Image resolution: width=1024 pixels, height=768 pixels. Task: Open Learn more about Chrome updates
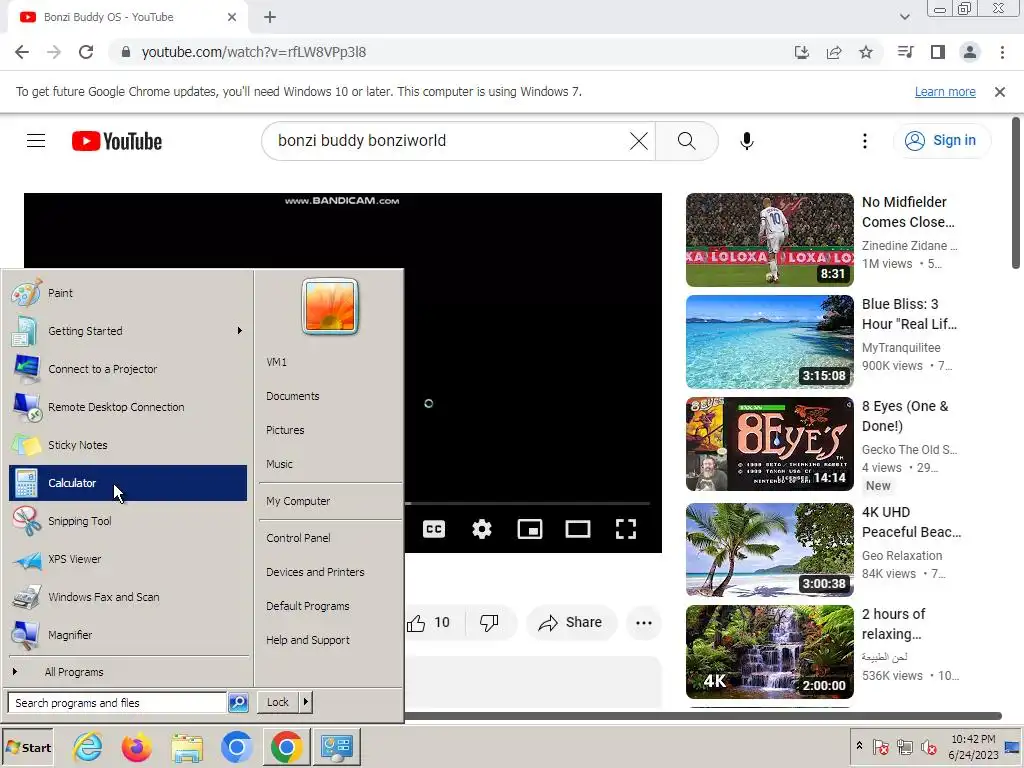(x=945, y=91)
